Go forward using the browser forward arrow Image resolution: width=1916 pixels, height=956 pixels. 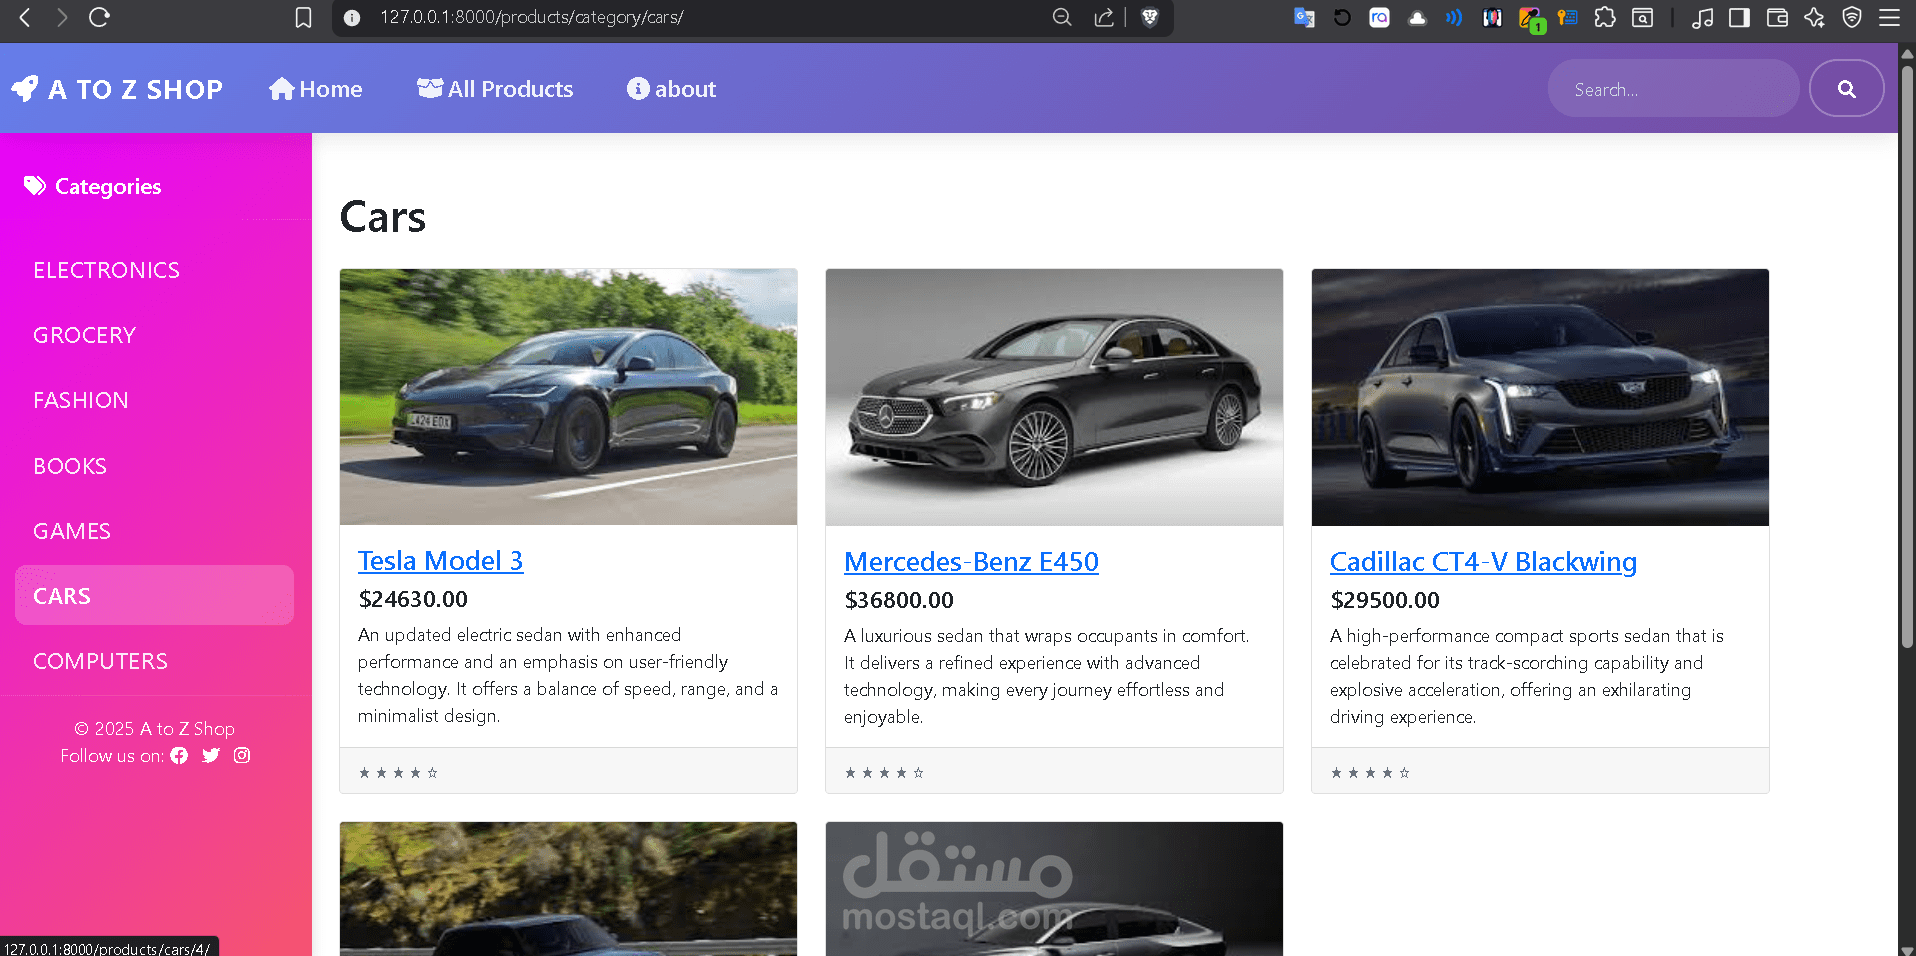coord(62,17)
